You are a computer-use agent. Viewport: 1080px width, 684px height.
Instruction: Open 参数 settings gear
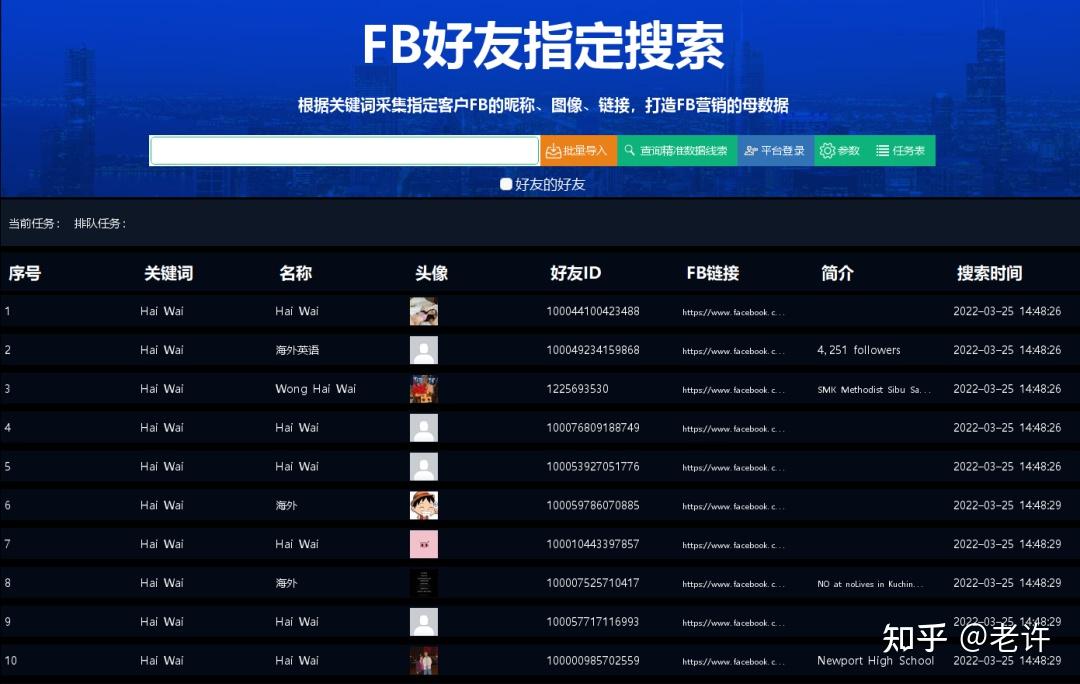pos(840,151)
